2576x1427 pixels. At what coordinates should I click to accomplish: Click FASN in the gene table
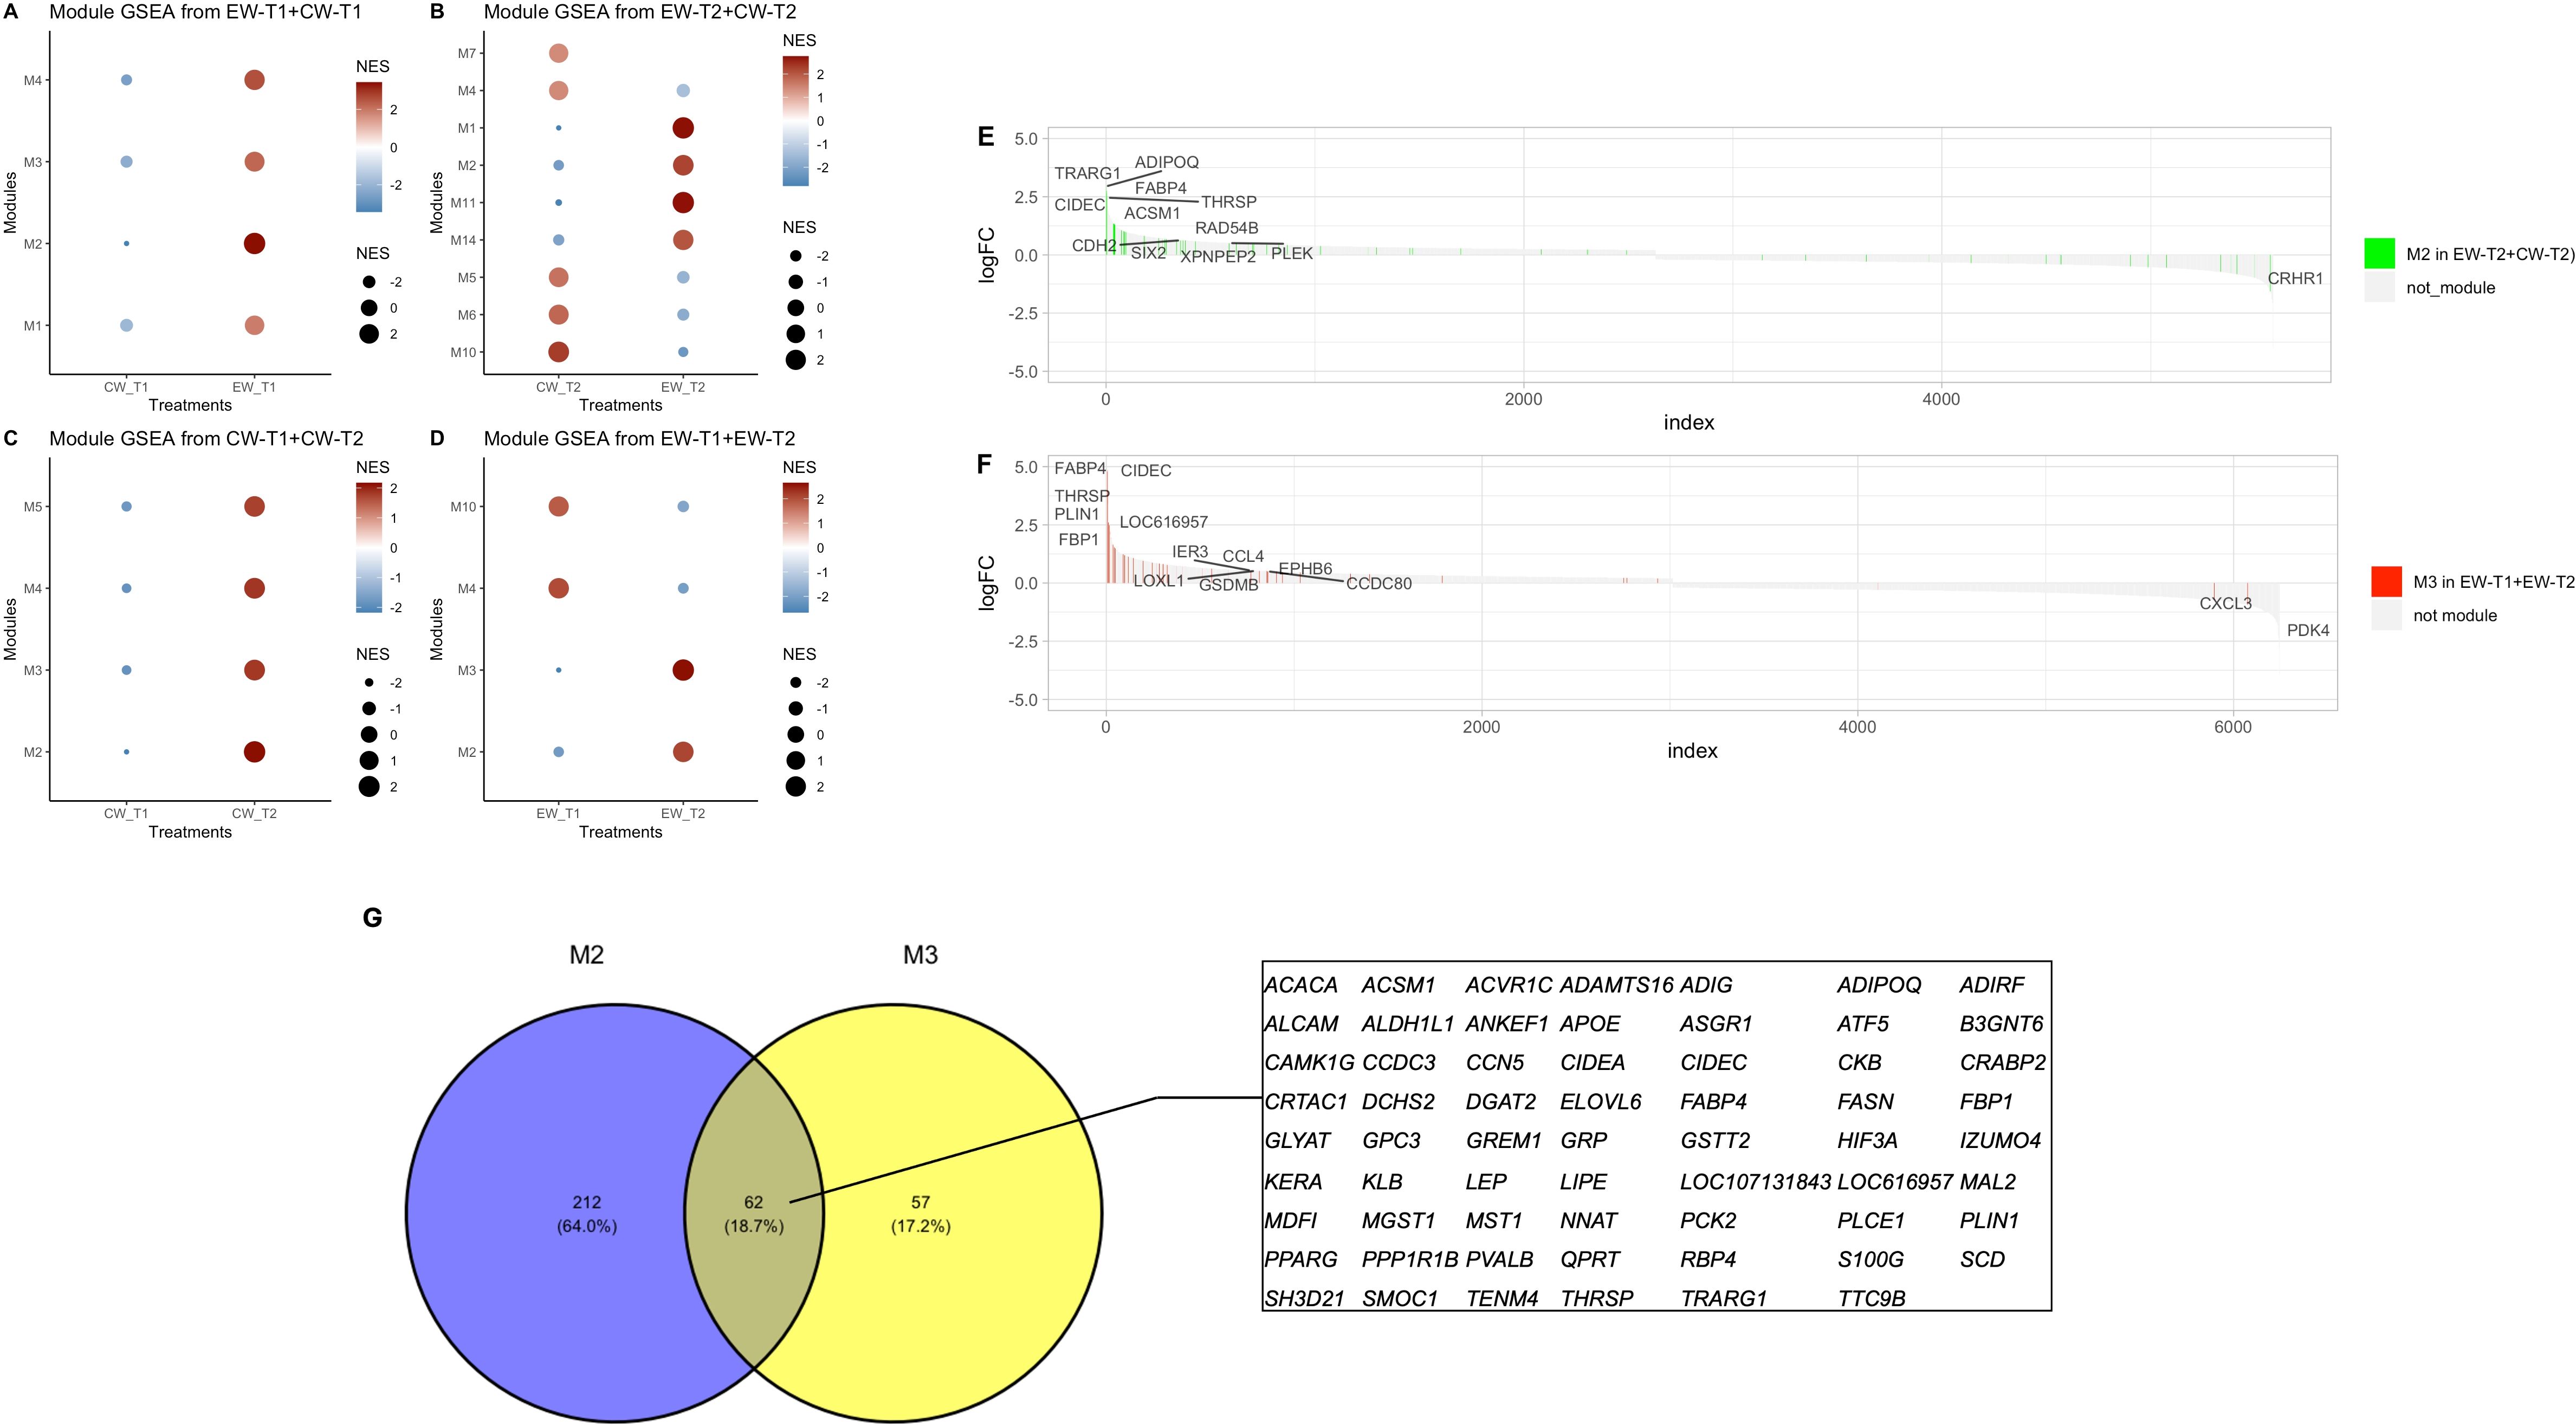(x=1865, y=1102)
